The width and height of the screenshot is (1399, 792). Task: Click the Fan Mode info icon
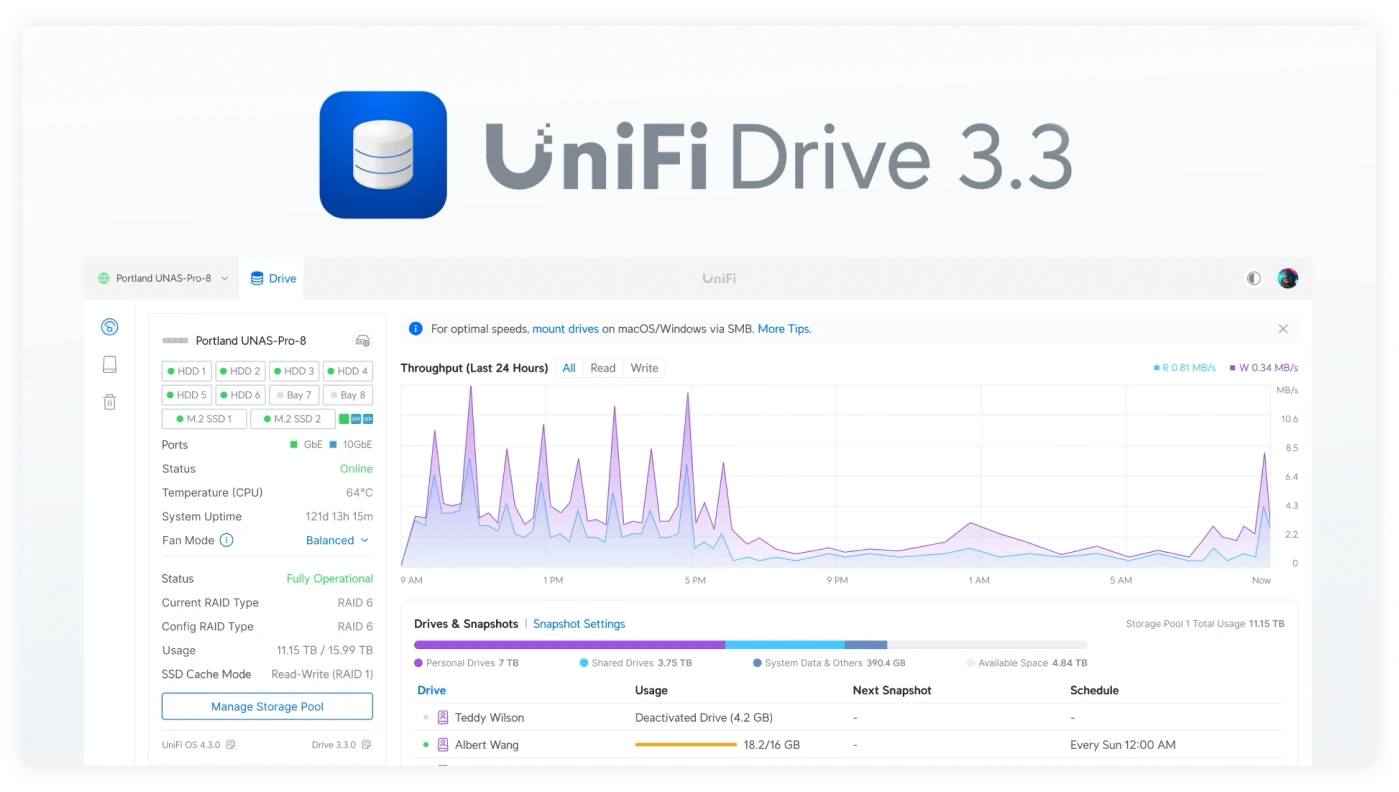pyautogui.click(x=226, y=540)
